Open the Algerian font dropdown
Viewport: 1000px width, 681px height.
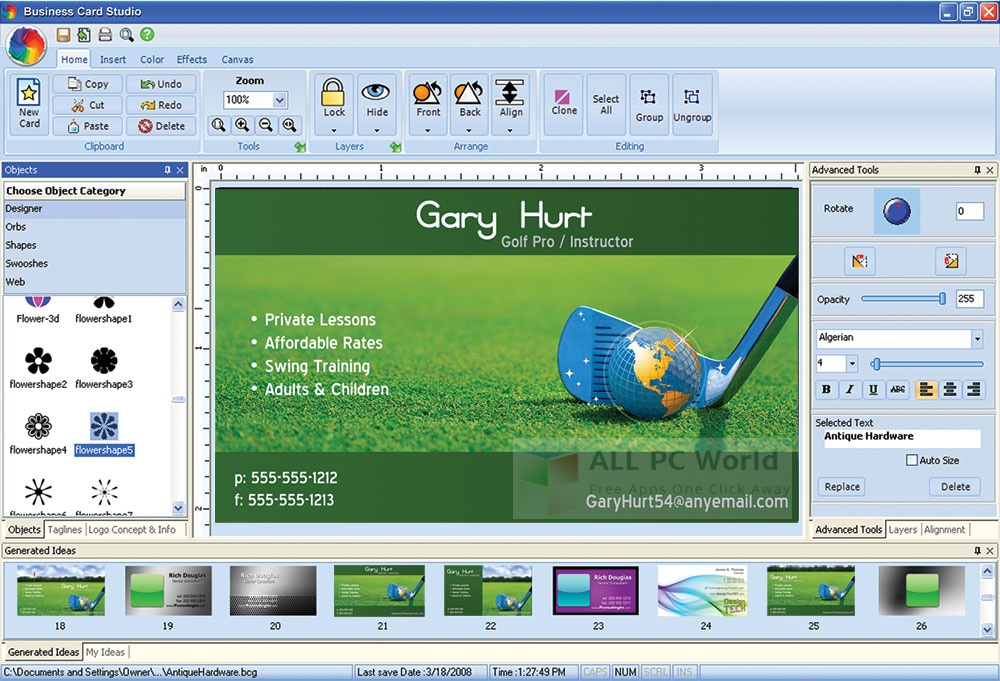(x=976, y=339)
